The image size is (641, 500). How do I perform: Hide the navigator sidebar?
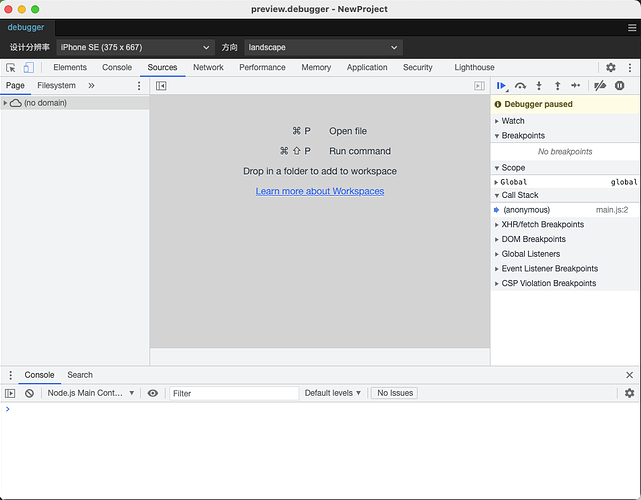coord(161,86)
